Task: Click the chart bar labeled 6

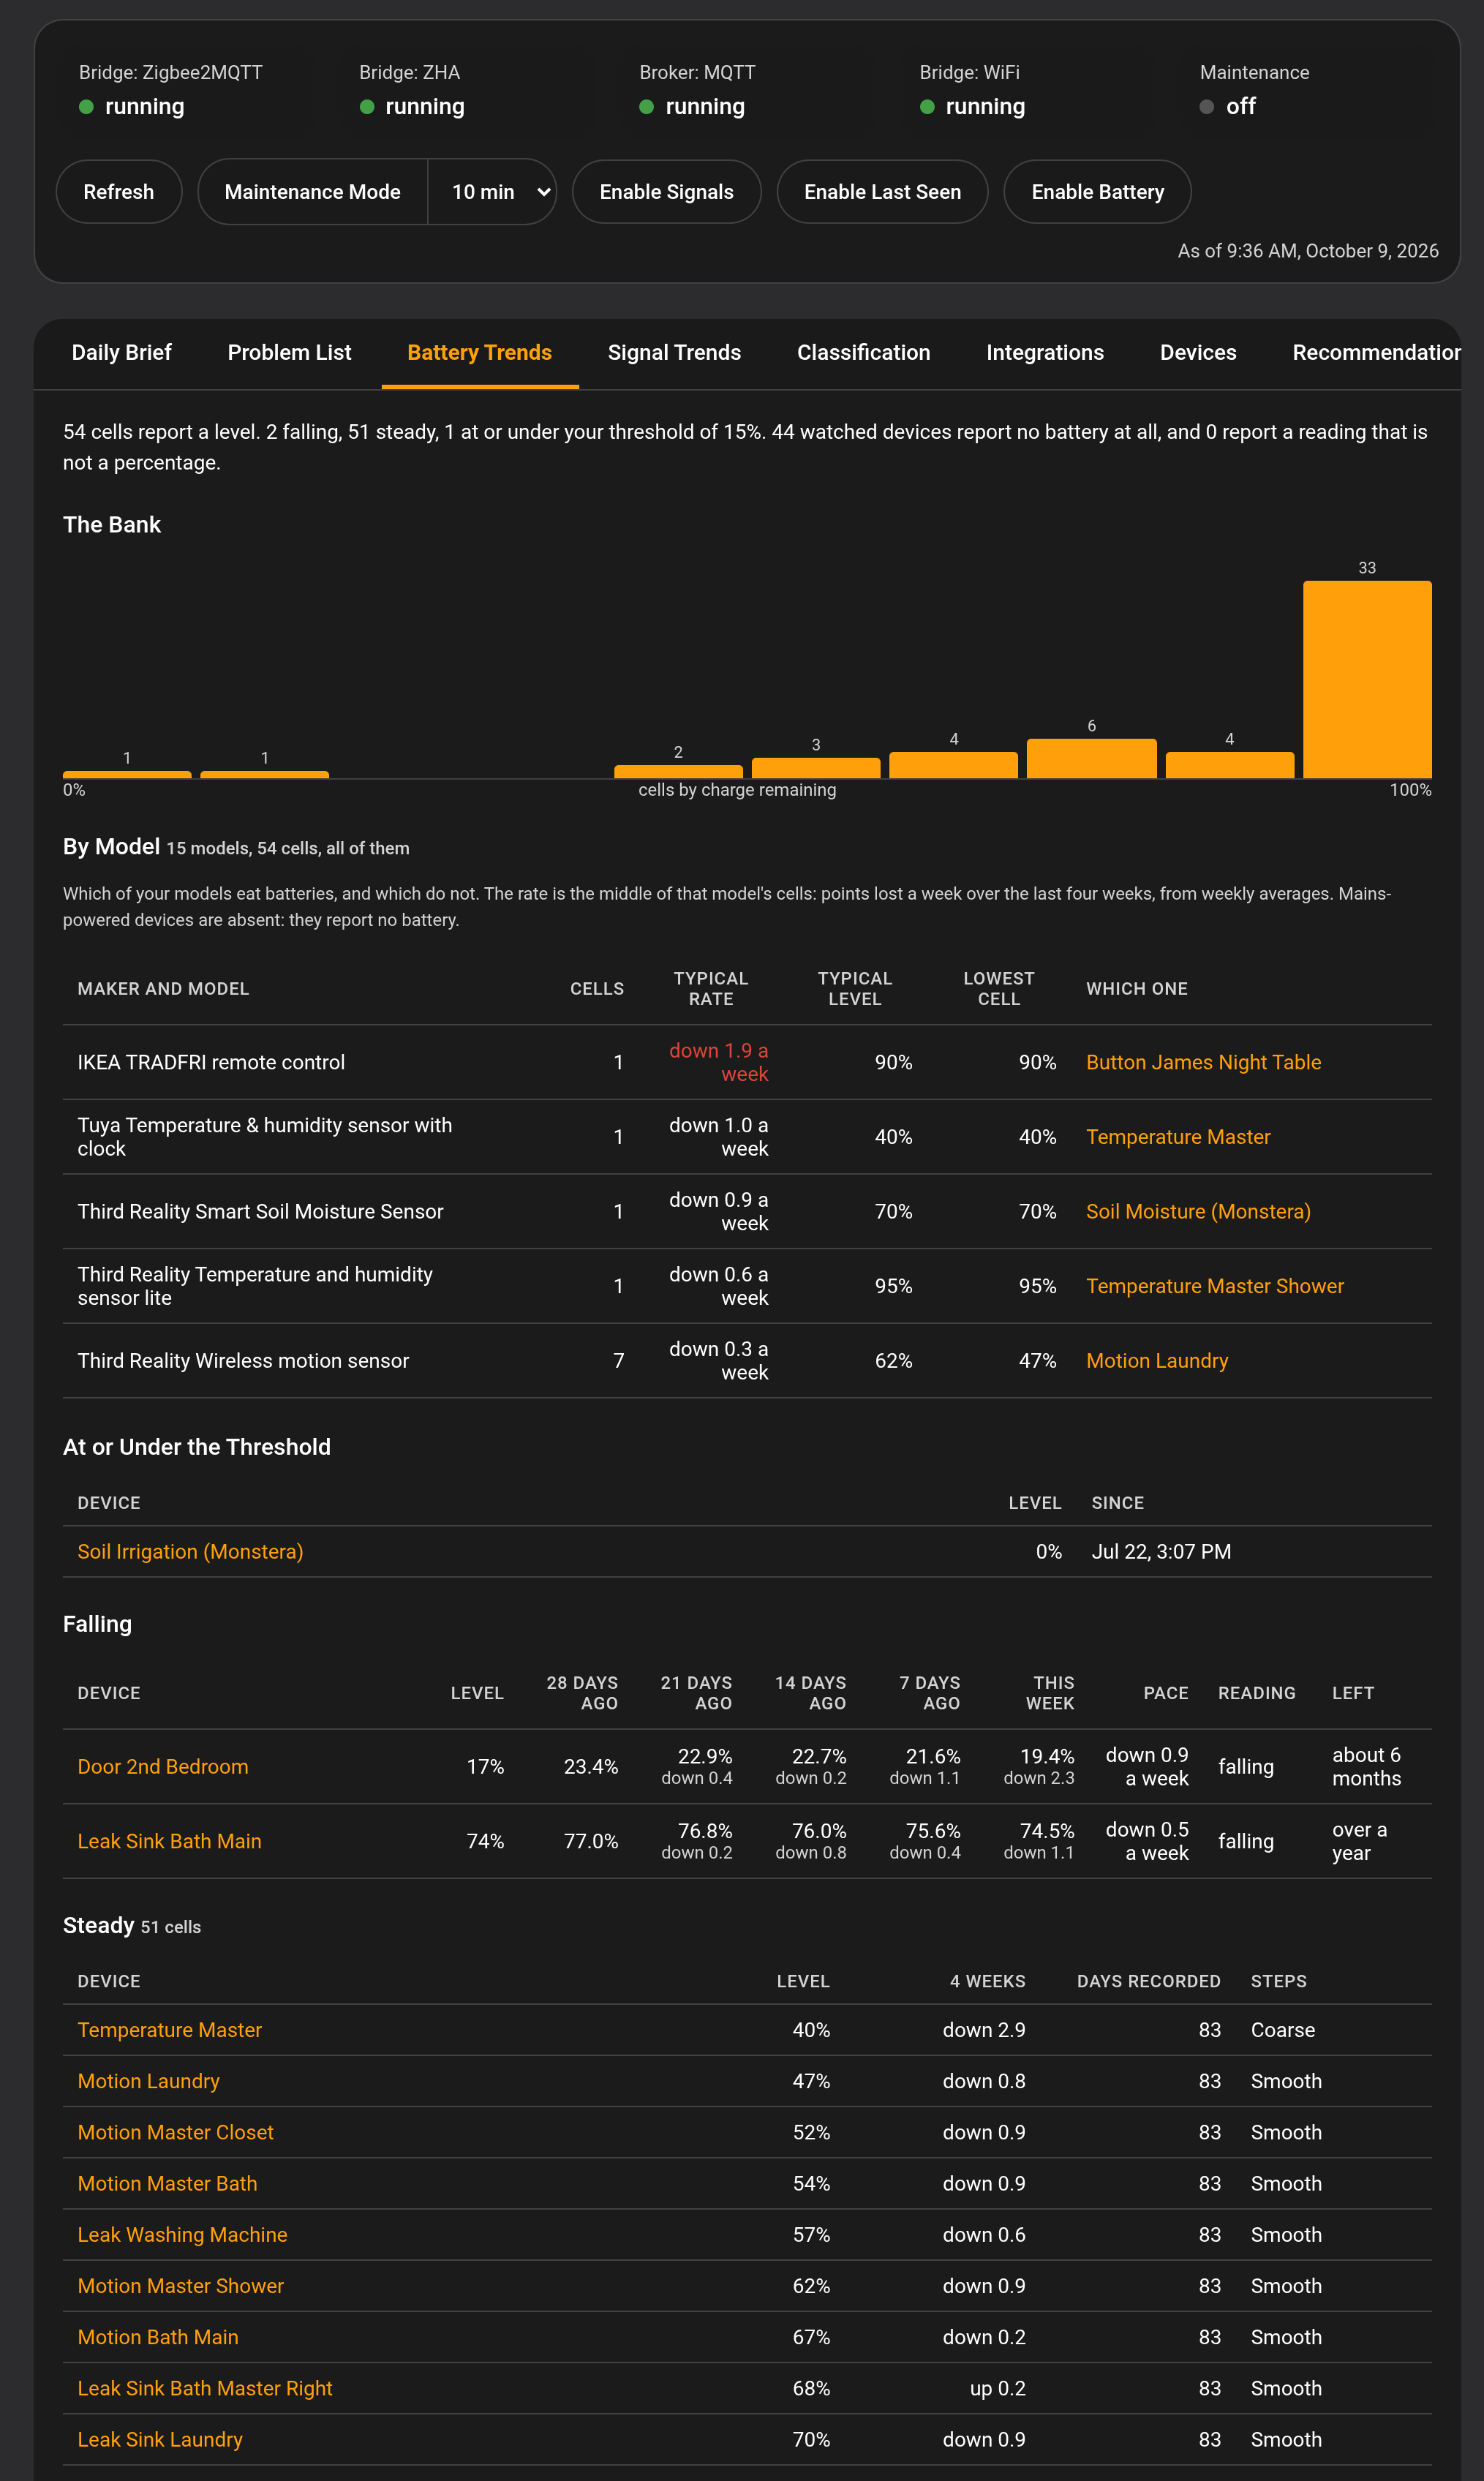Action: (x=1091, y=758)
